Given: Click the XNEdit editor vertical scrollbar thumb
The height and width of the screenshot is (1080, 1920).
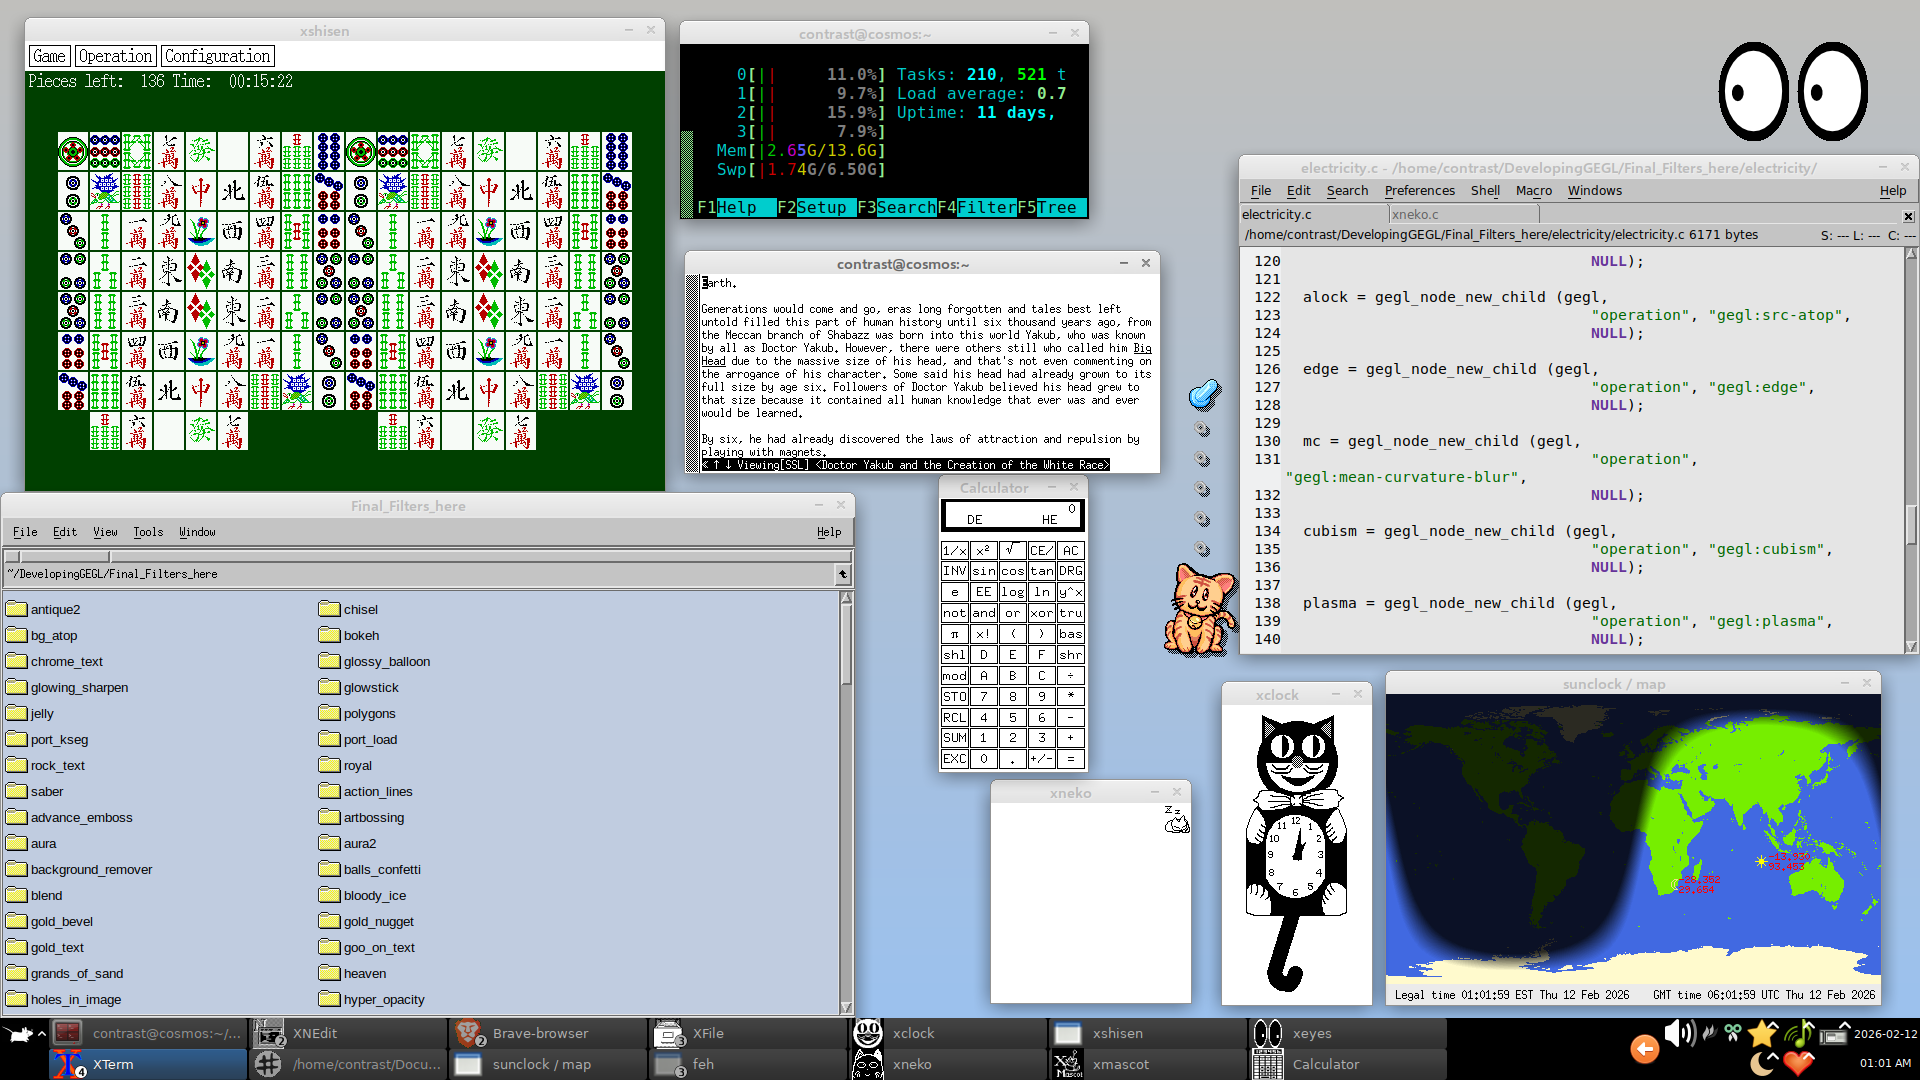Looking at the screenshot, I should (1911, 525).
